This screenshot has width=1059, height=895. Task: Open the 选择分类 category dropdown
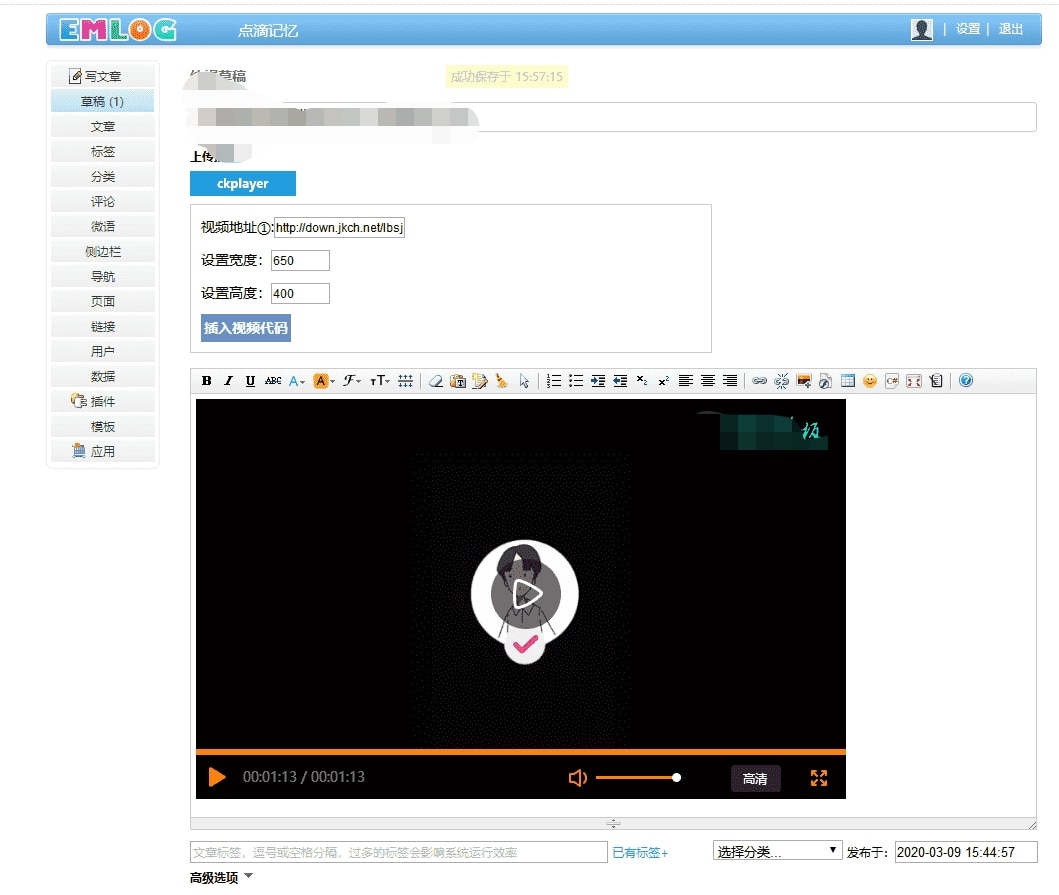click(x=777, y=851)
